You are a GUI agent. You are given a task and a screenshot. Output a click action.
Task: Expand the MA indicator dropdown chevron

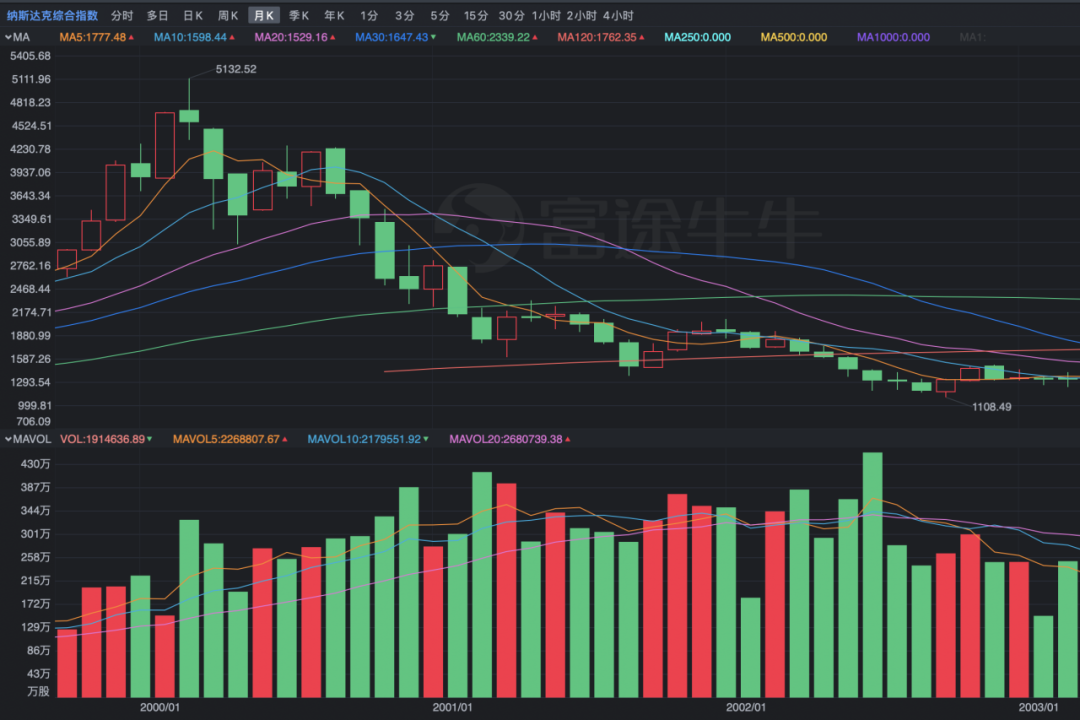coord(9,37)
